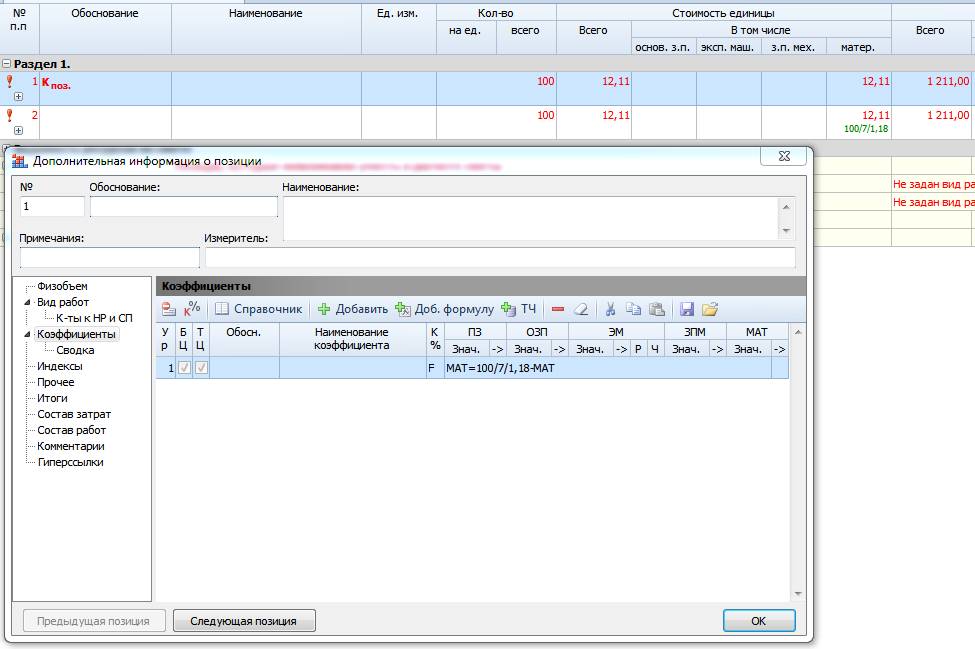
Task: Save coefficients with floppy disk icon
Action: pyautogui.click(x=686, y=309)
